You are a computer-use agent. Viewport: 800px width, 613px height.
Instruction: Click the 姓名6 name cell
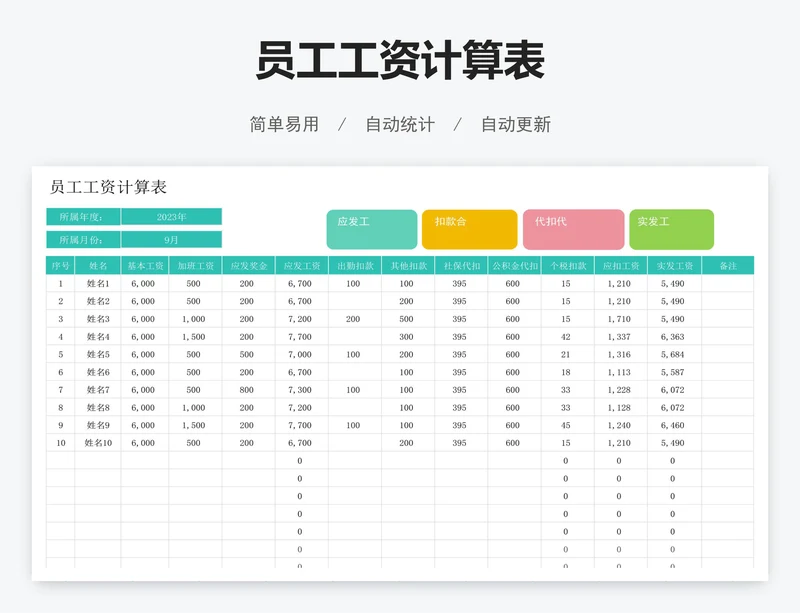tap(98, 372)
